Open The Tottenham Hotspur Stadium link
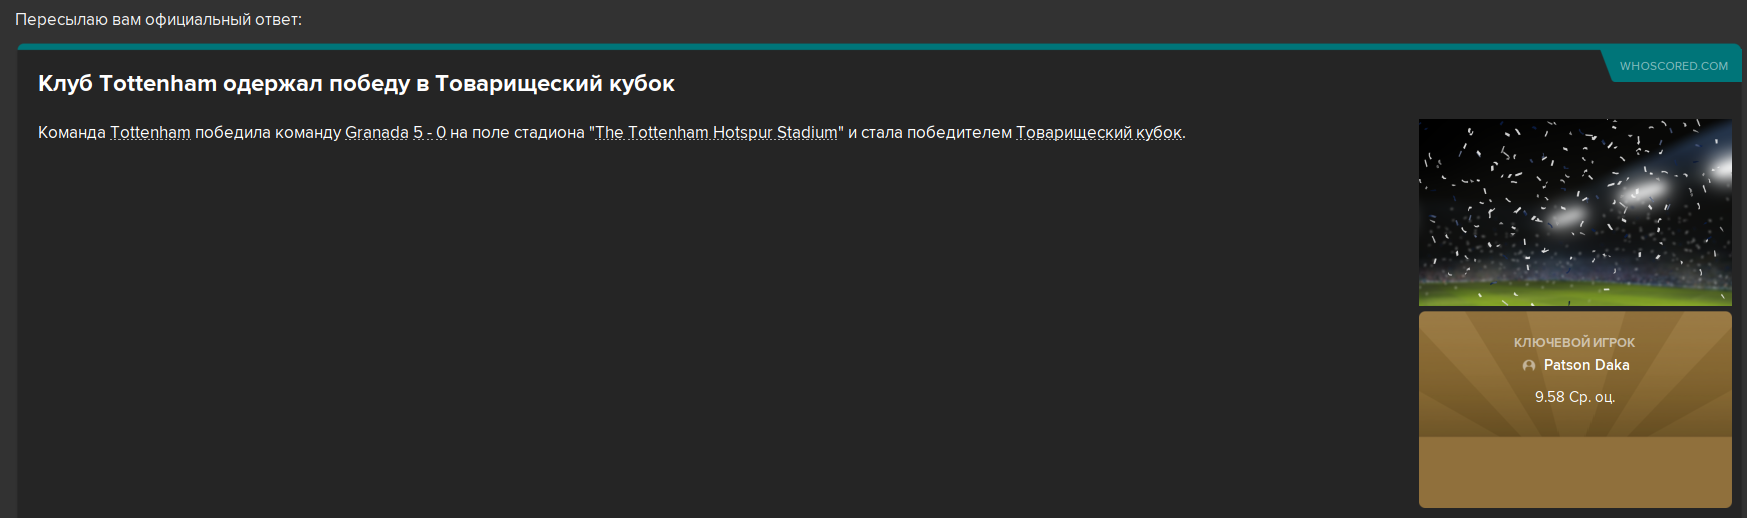1747x518 pixels. (716, 133)
